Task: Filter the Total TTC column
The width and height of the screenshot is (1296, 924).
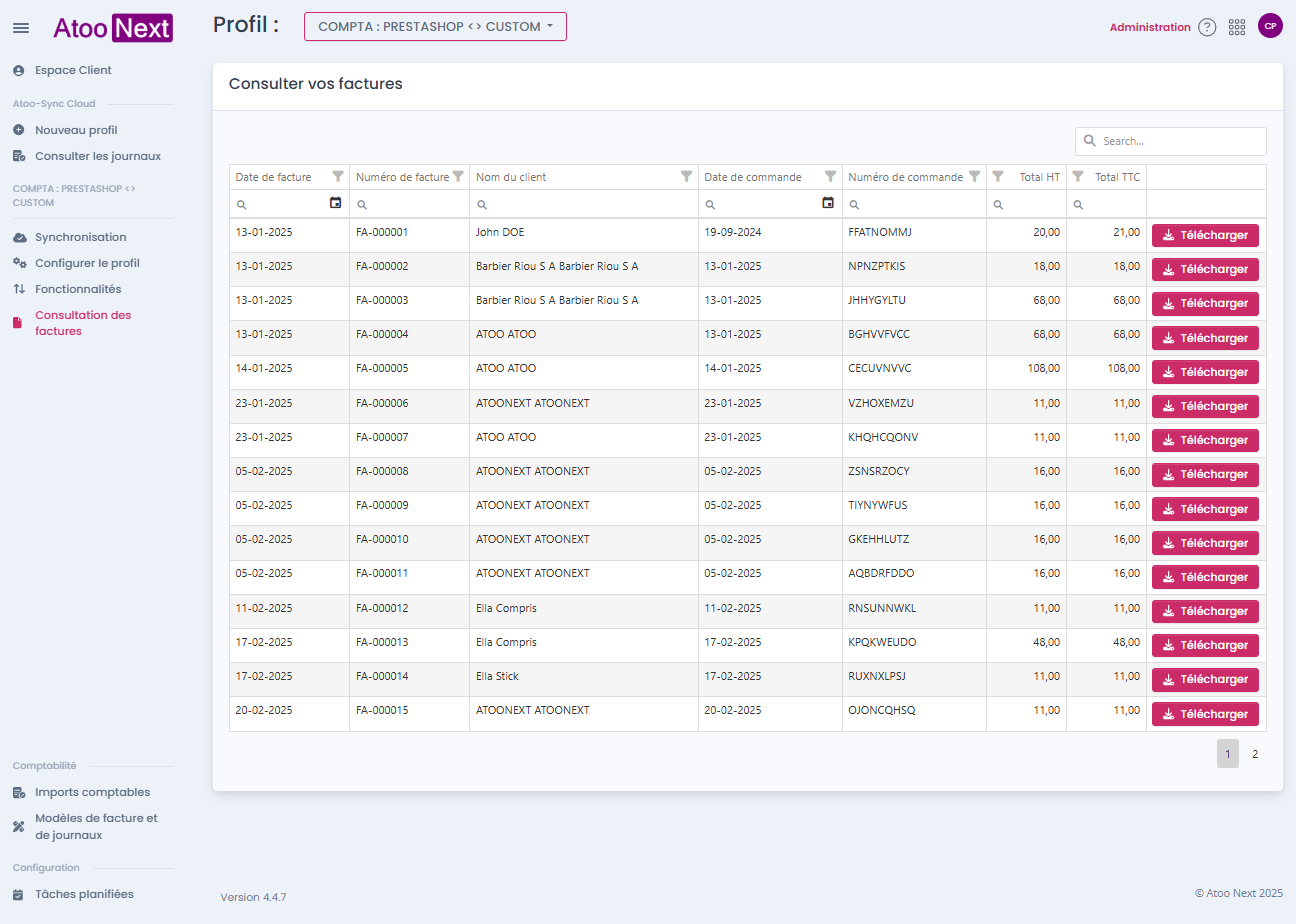Action: click(x=1078, y=176)
